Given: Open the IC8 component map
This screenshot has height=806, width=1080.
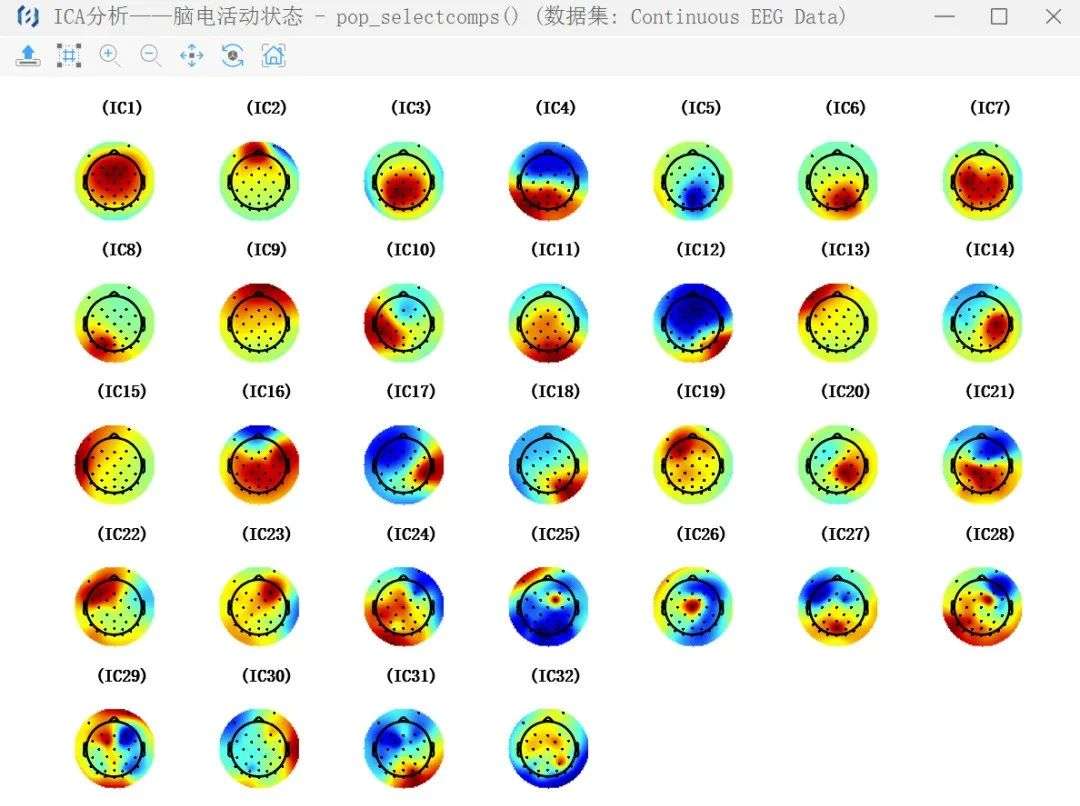Looking at the screenshot, I should click(114, 323).
